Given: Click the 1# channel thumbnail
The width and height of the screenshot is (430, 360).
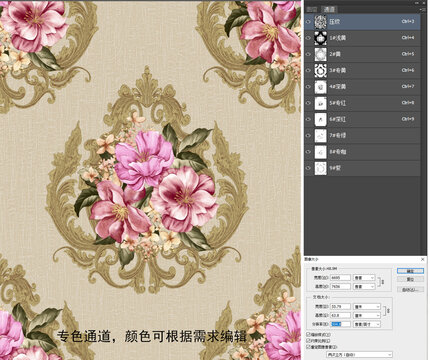Looking at the screenshot, I should click(x=320, y=38).
